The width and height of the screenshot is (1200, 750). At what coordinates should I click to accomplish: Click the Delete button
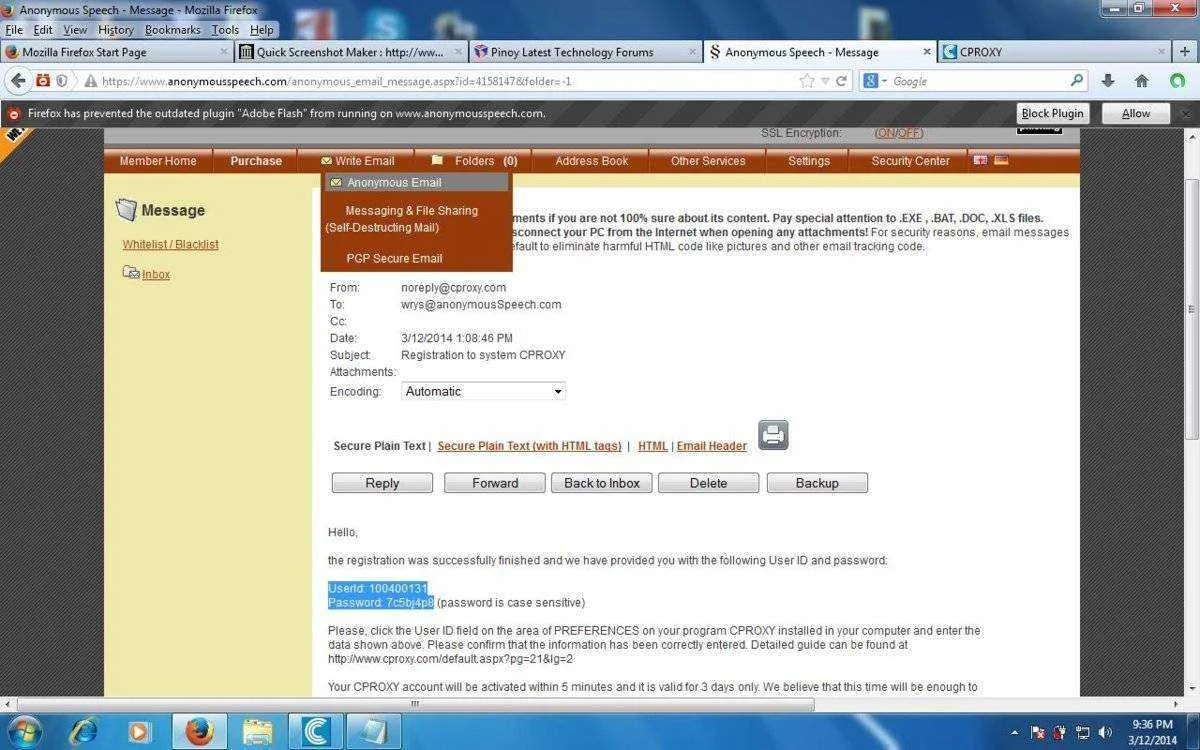[x=708, y=483]
